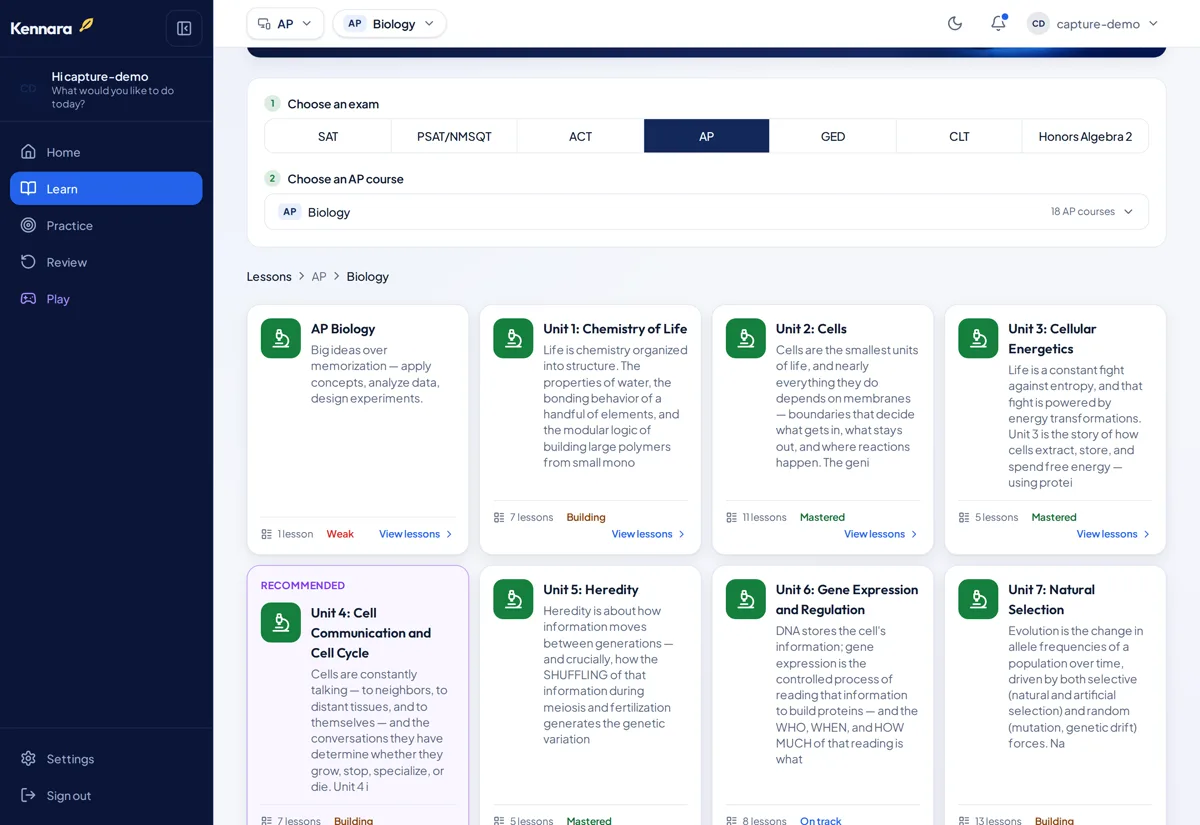This screenshot has height=825, width=1200.
Task: Open the capture-demo account menu
Action: coord(1093,23)
